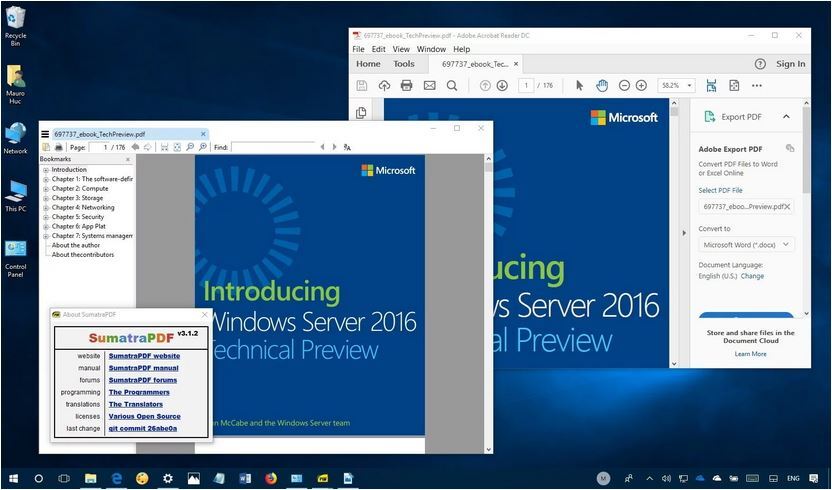Click the print icon in Acrobat toolbar

(x=406, y=85)
